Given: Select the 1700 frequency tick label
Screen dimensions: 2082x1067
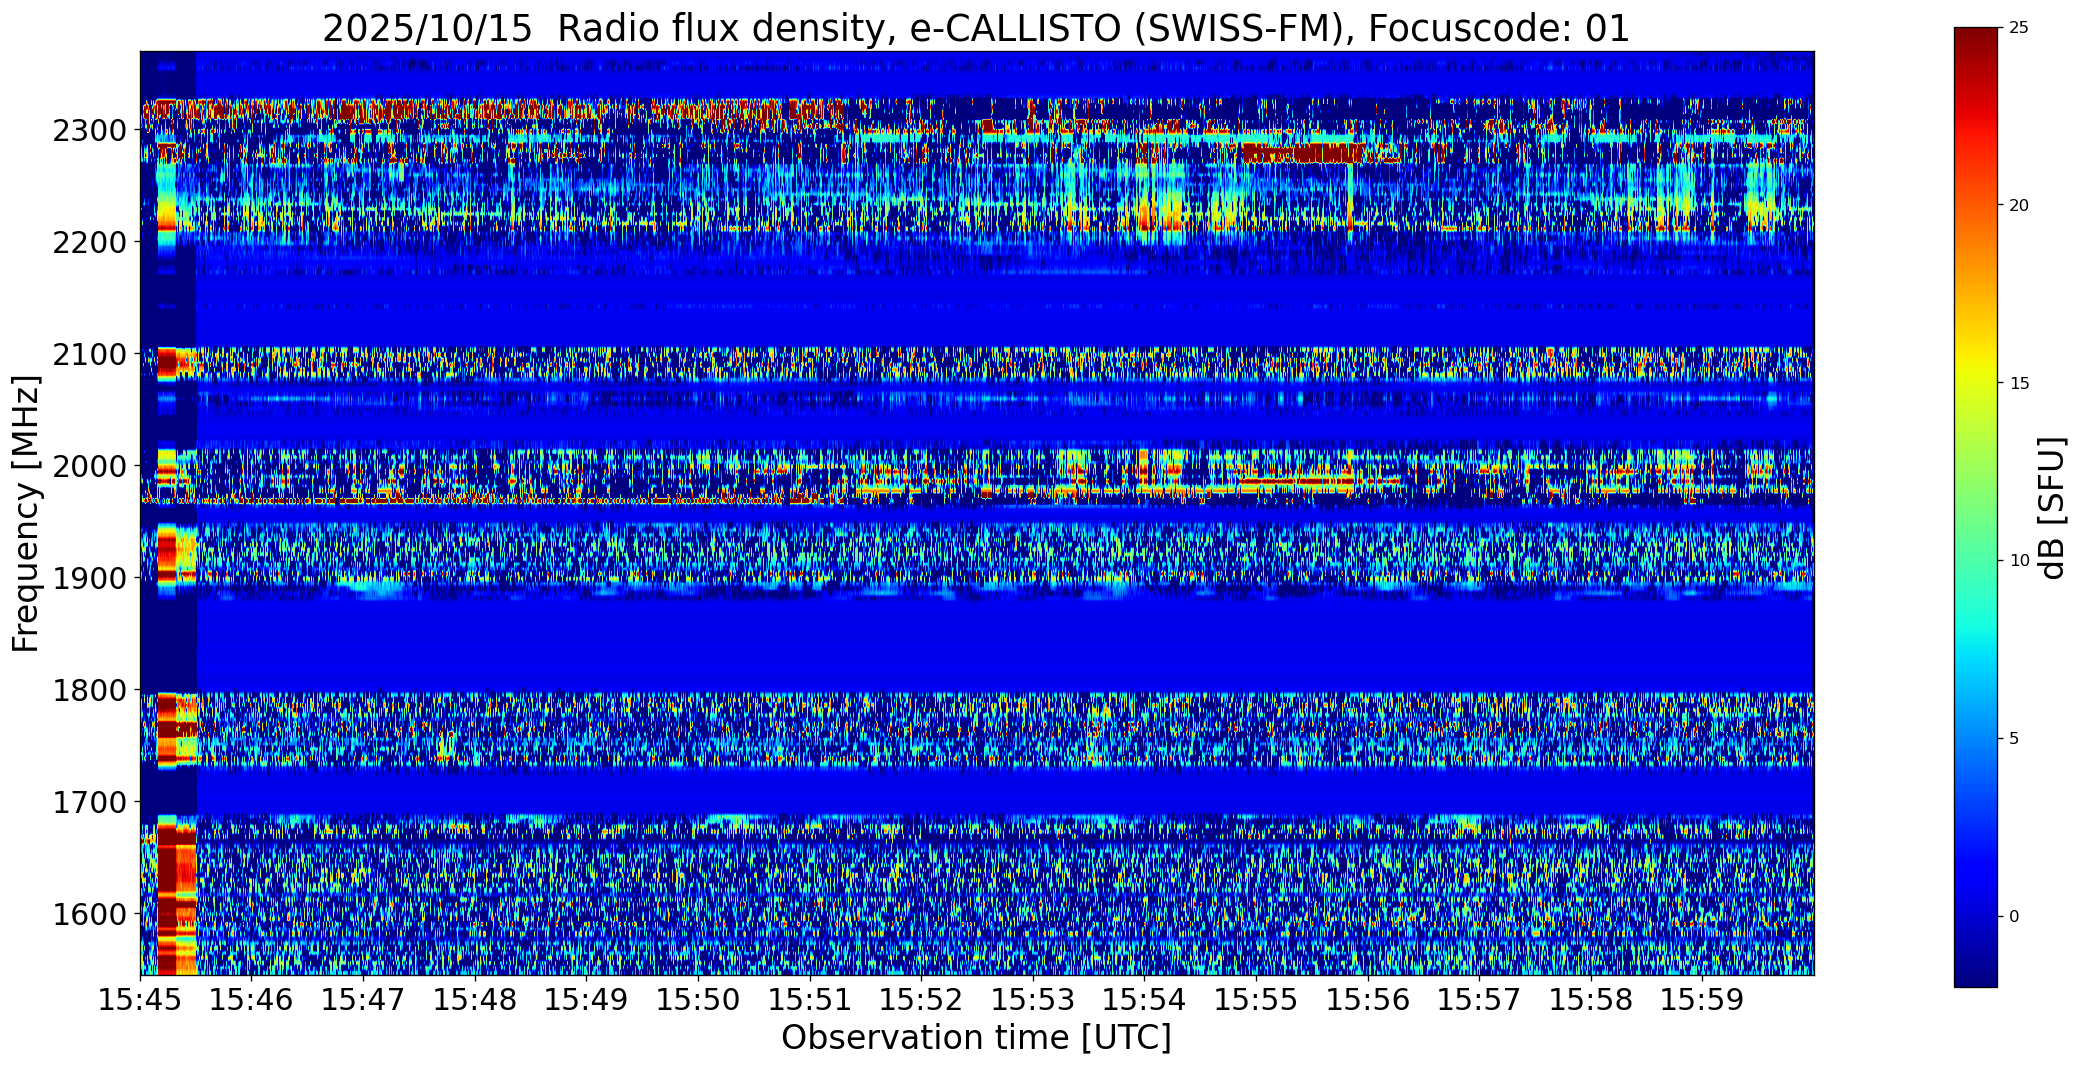Looking at the screenshot, I should tap(93, 803).
